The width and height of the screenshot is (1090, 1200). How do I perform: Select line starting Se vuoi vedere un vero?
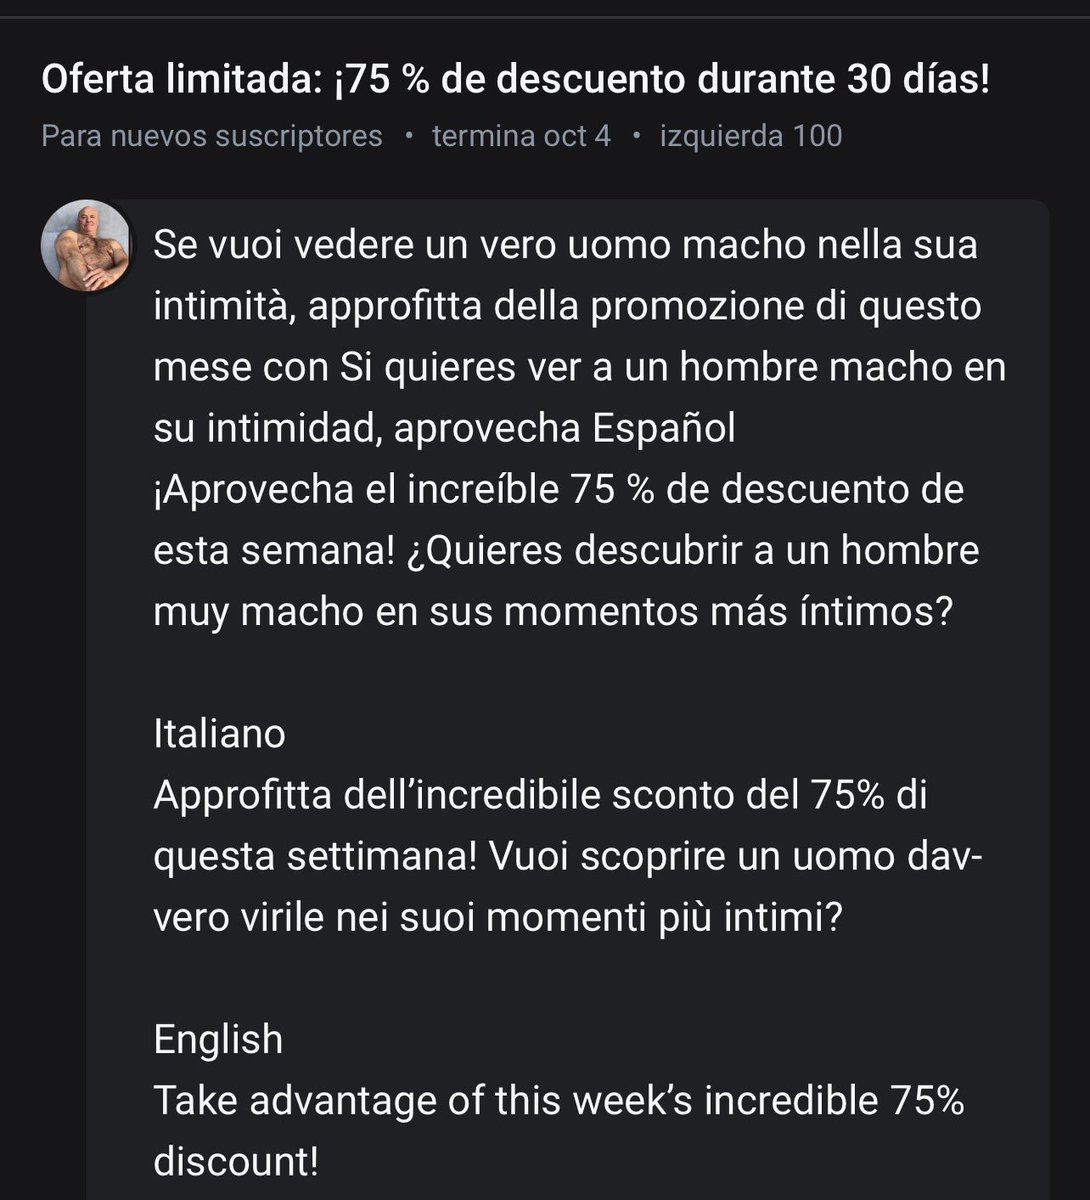click(x=566, y=246)
